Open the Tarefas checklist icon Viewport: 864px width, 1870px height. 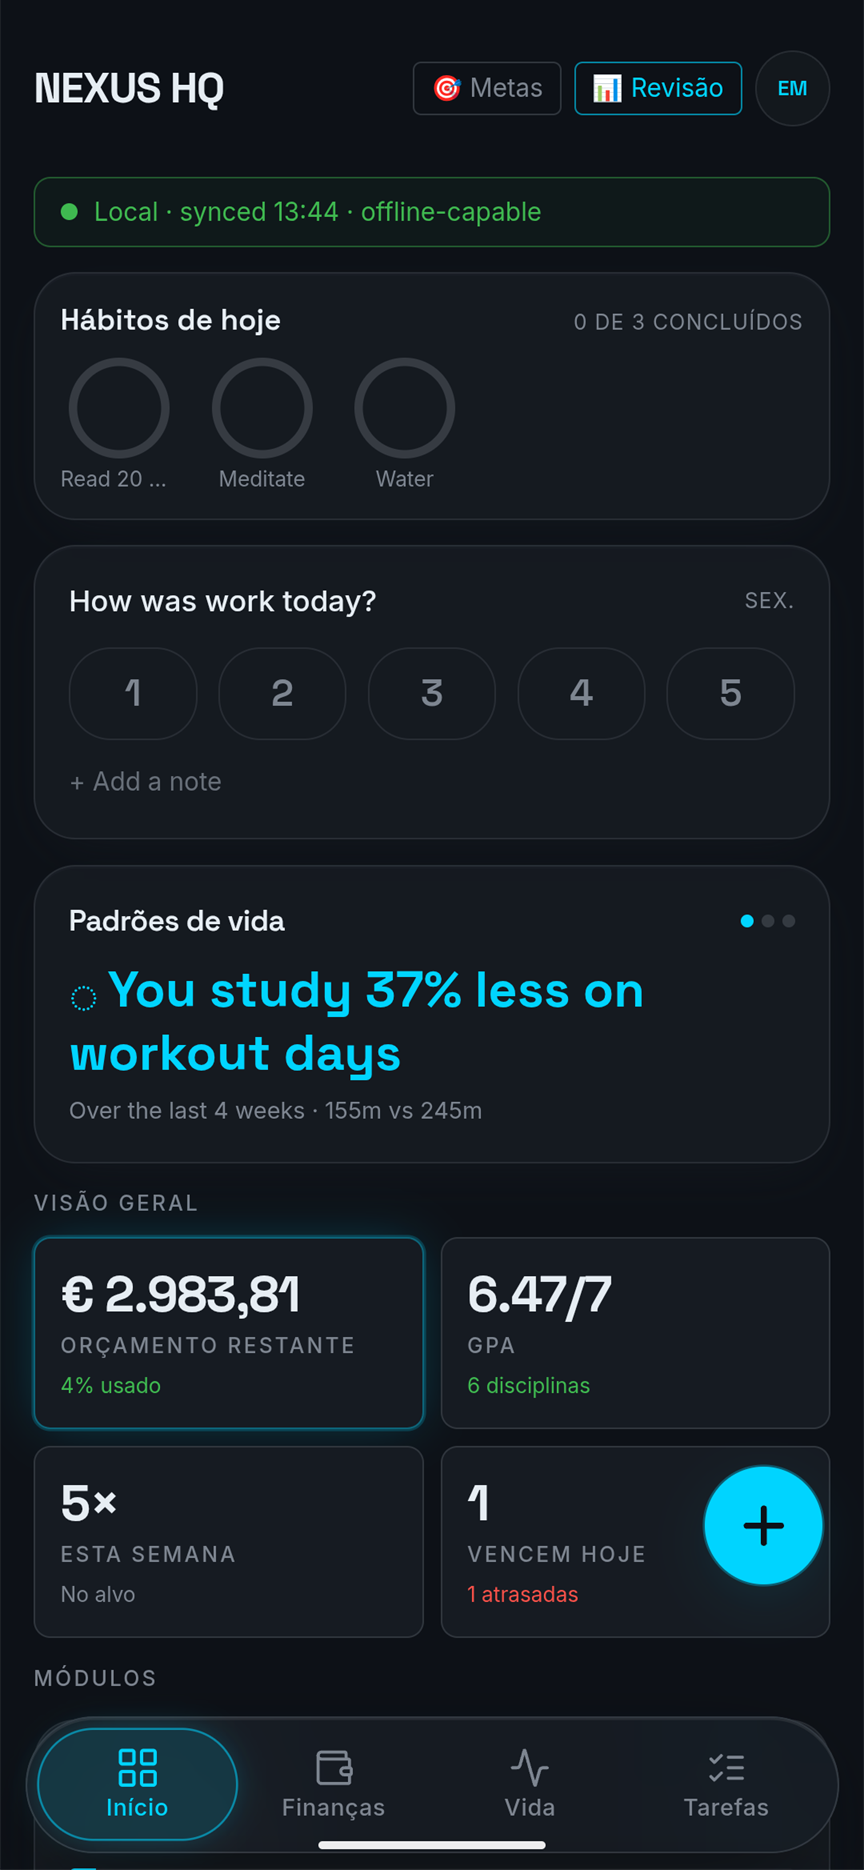[726, 1767]
